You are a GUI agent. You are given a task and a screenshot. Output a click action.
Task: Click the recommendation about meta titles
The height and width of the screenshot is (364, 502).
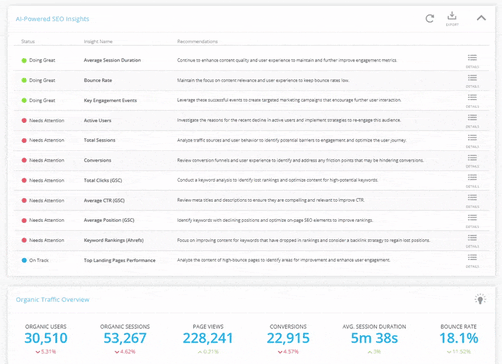(271, 200)
